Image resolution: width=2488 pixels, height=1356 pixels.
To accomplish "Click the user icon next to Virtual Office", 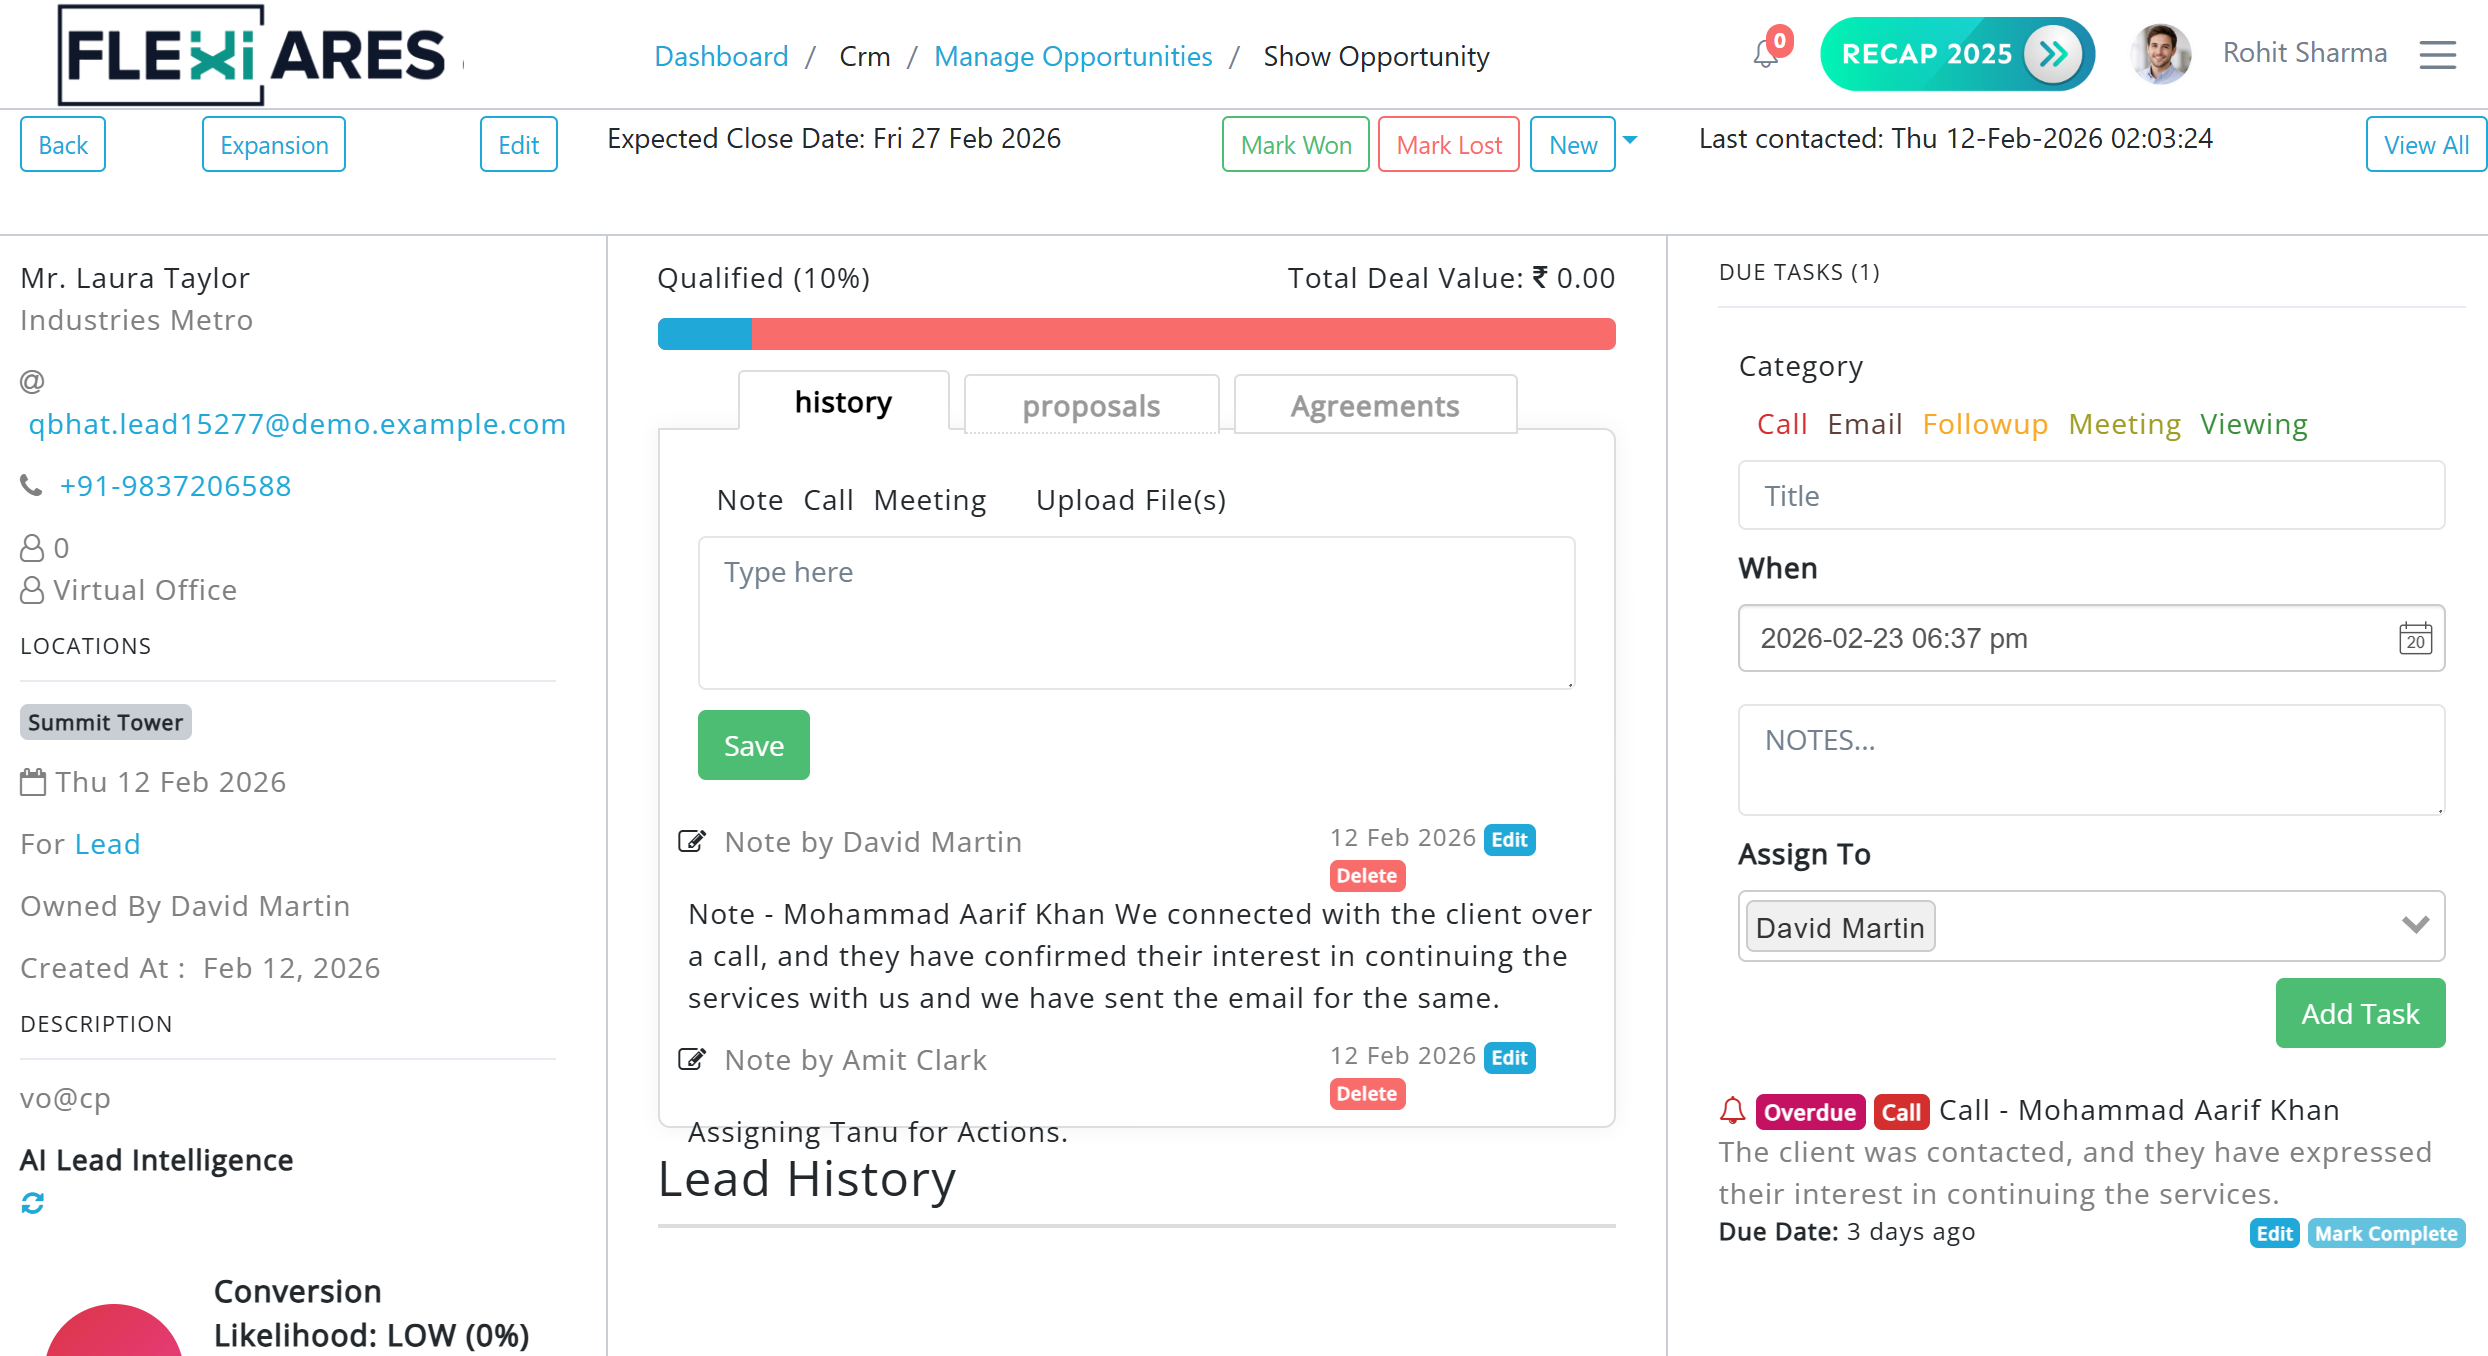I will 32,590.
